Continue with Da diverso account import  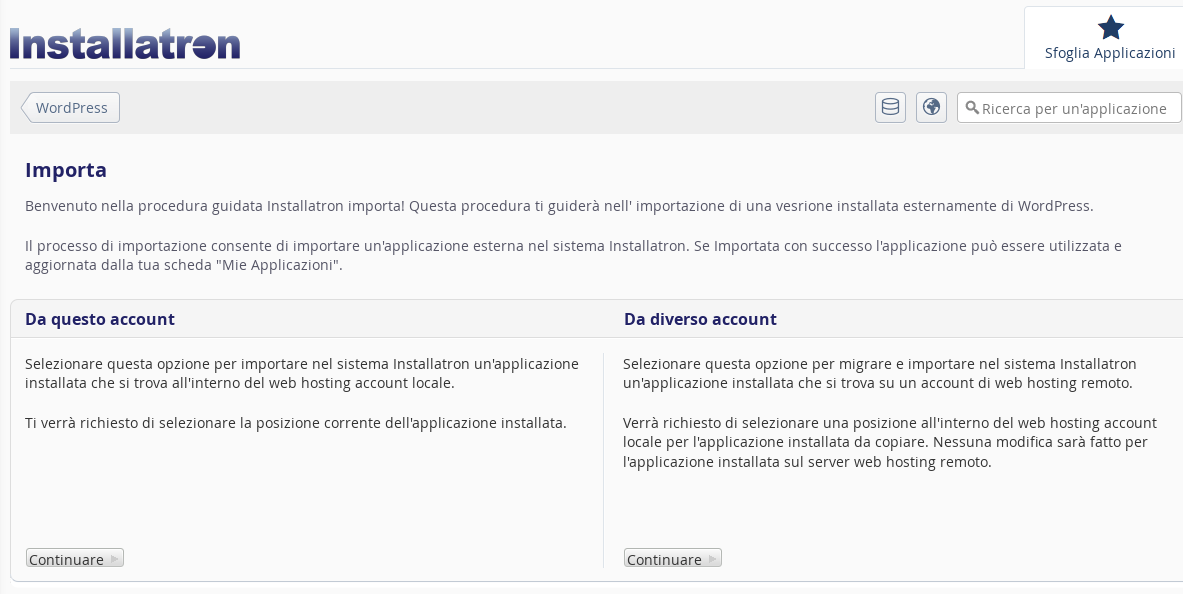[672, 559]
